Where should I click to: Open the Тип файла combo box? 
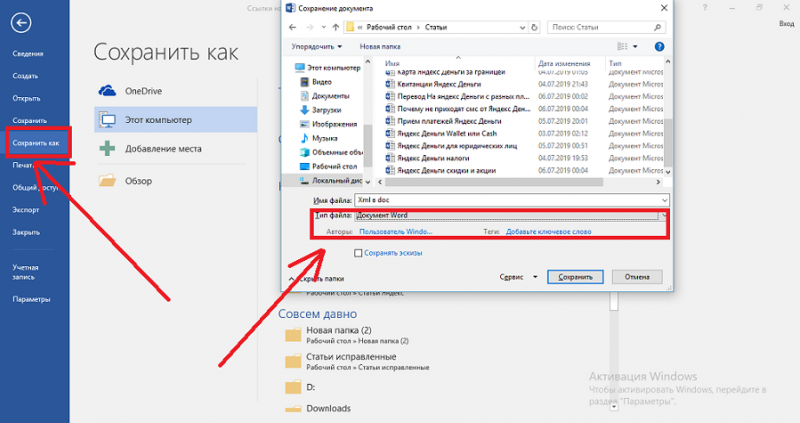tap(512, 215)
